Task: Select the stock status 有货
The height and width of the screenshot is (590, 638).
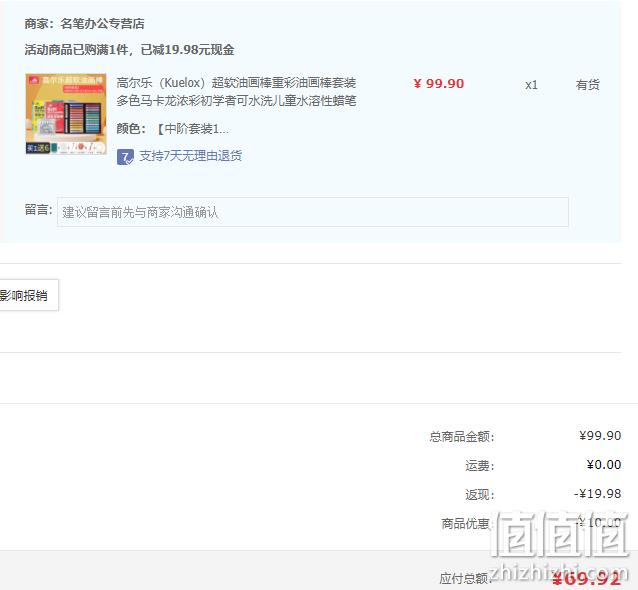Action: click(x=588, y=85)
